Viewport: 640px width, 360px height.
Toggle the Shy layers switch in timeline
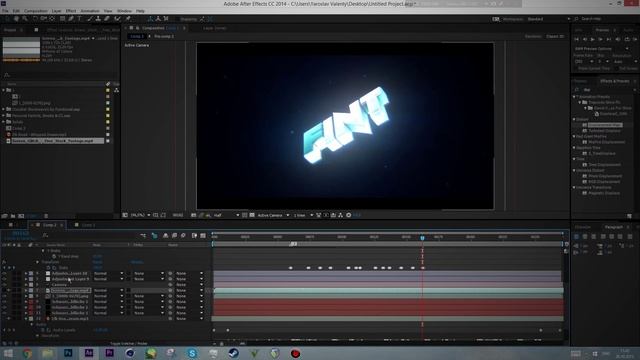[x=165, y=236]
